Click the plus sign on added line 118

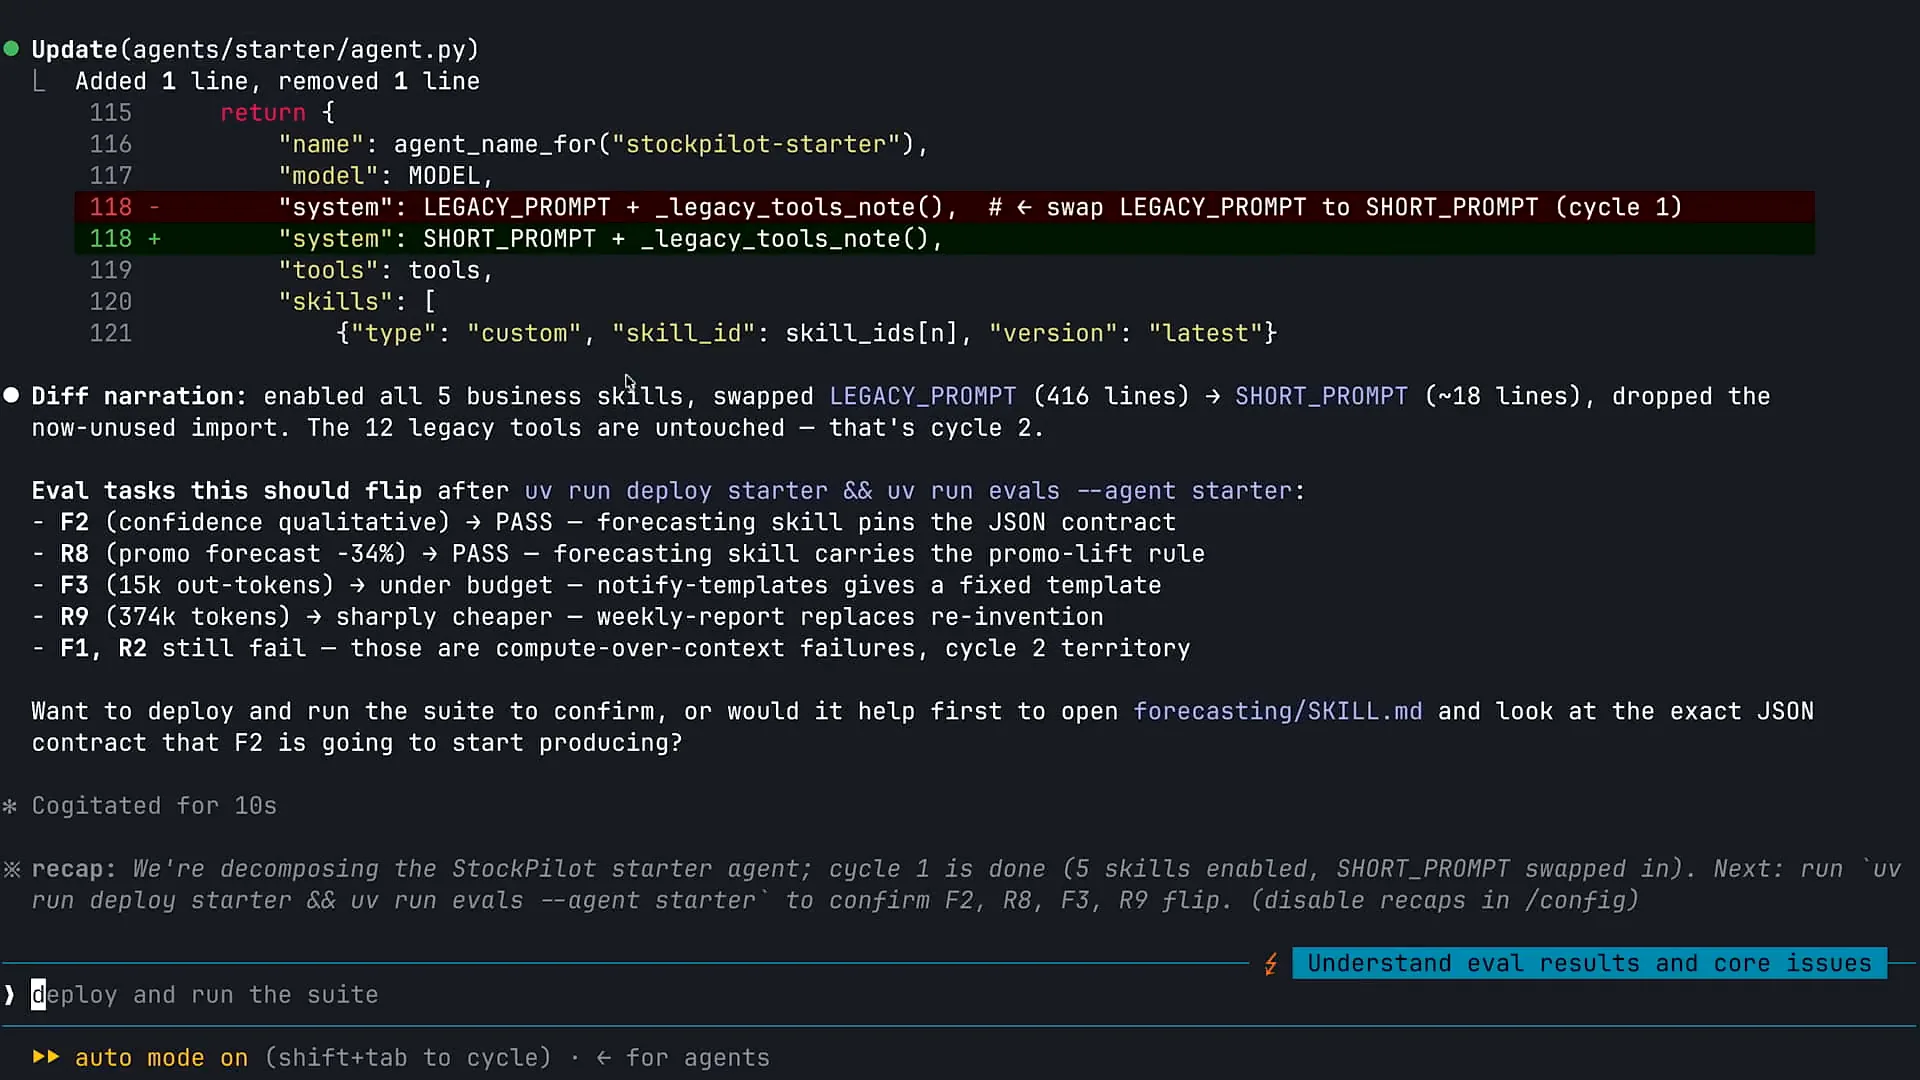click(154, 239)
